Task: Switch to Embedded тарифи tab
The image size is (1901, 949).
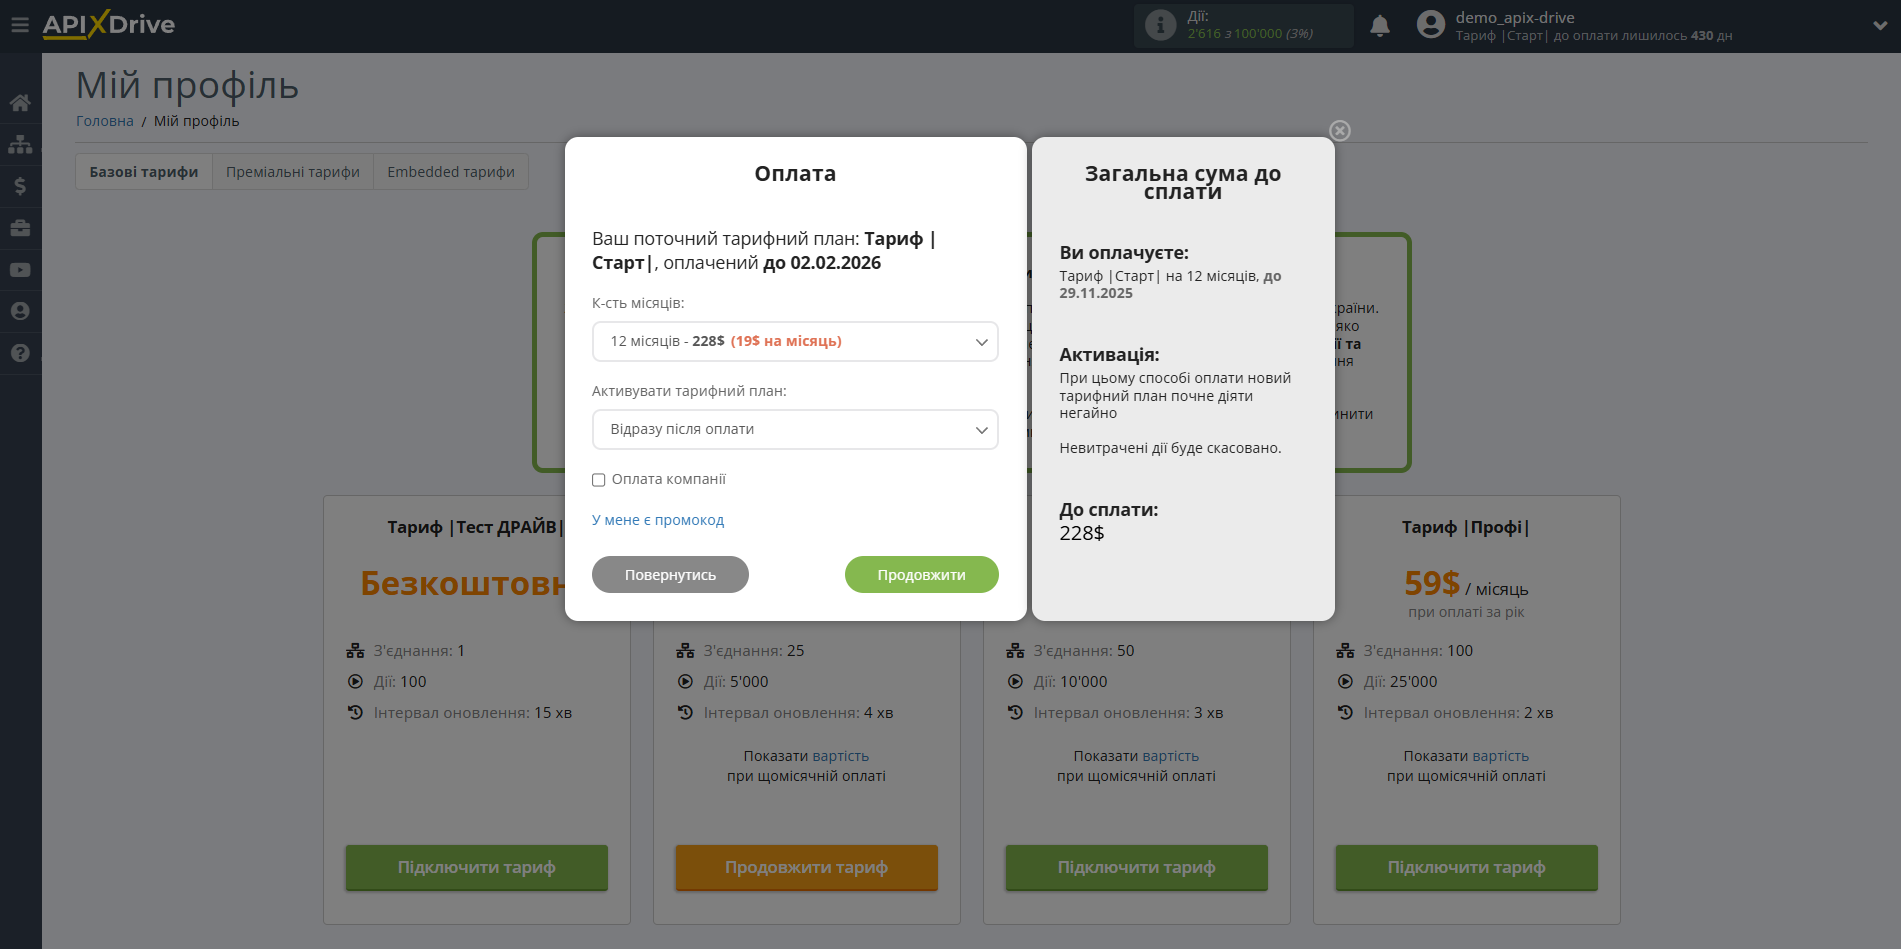Action: pos(451,172)
